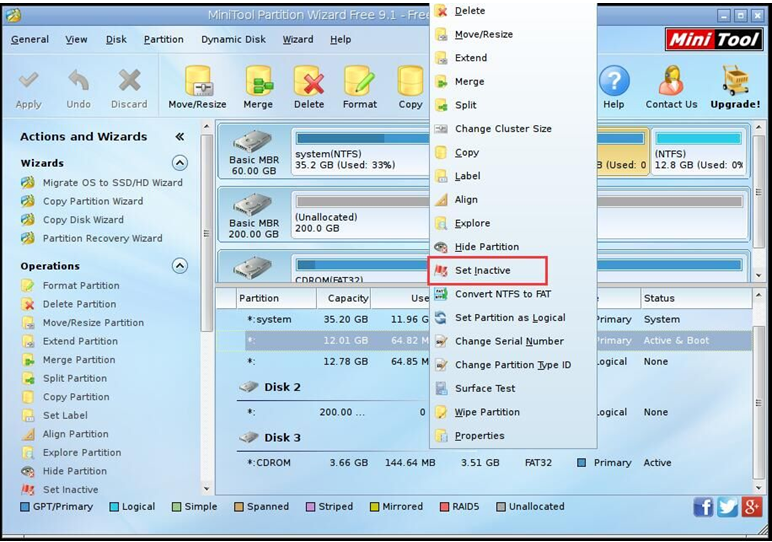
Task: Open the Facebook icon link
Action: click(x=703, y=507)
